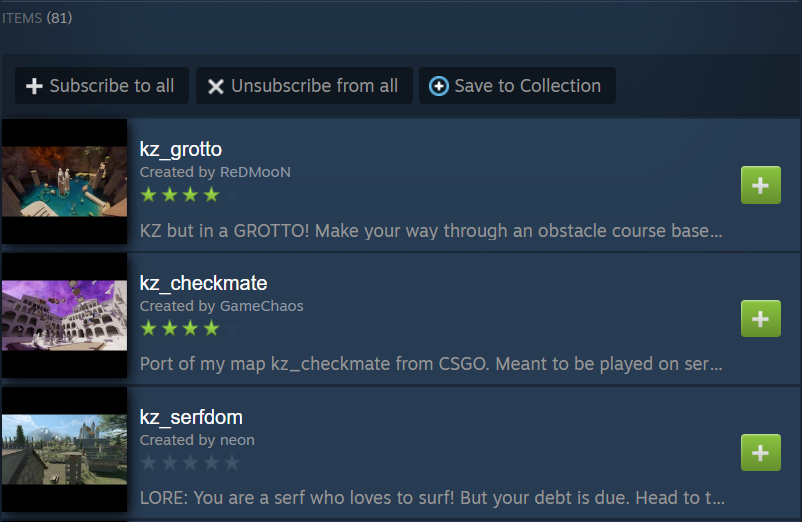
Task: Open the kz_checkmate item title
Action: (x=204, y=283)
